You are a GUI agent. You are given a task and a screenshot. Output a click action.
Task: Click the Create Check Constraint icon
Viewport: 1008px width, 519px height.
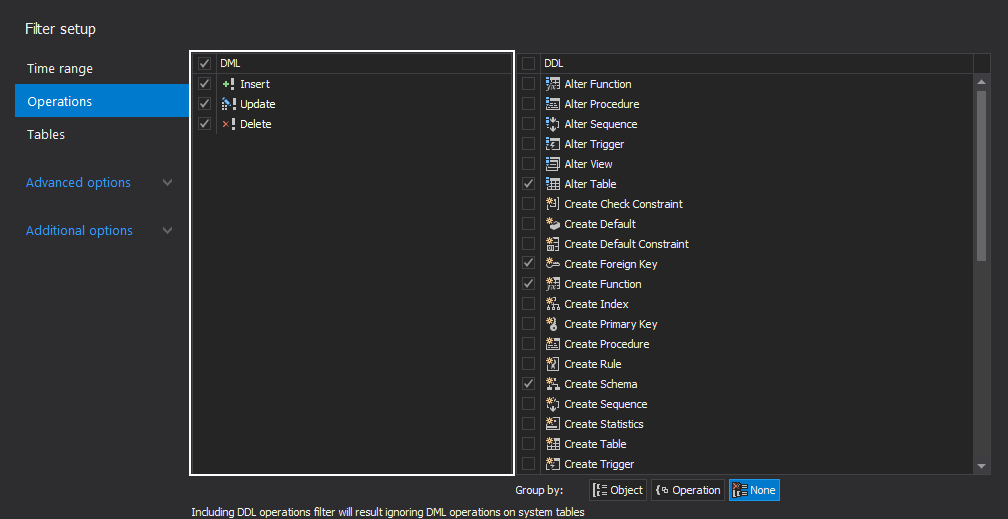[x=552, y=204]
